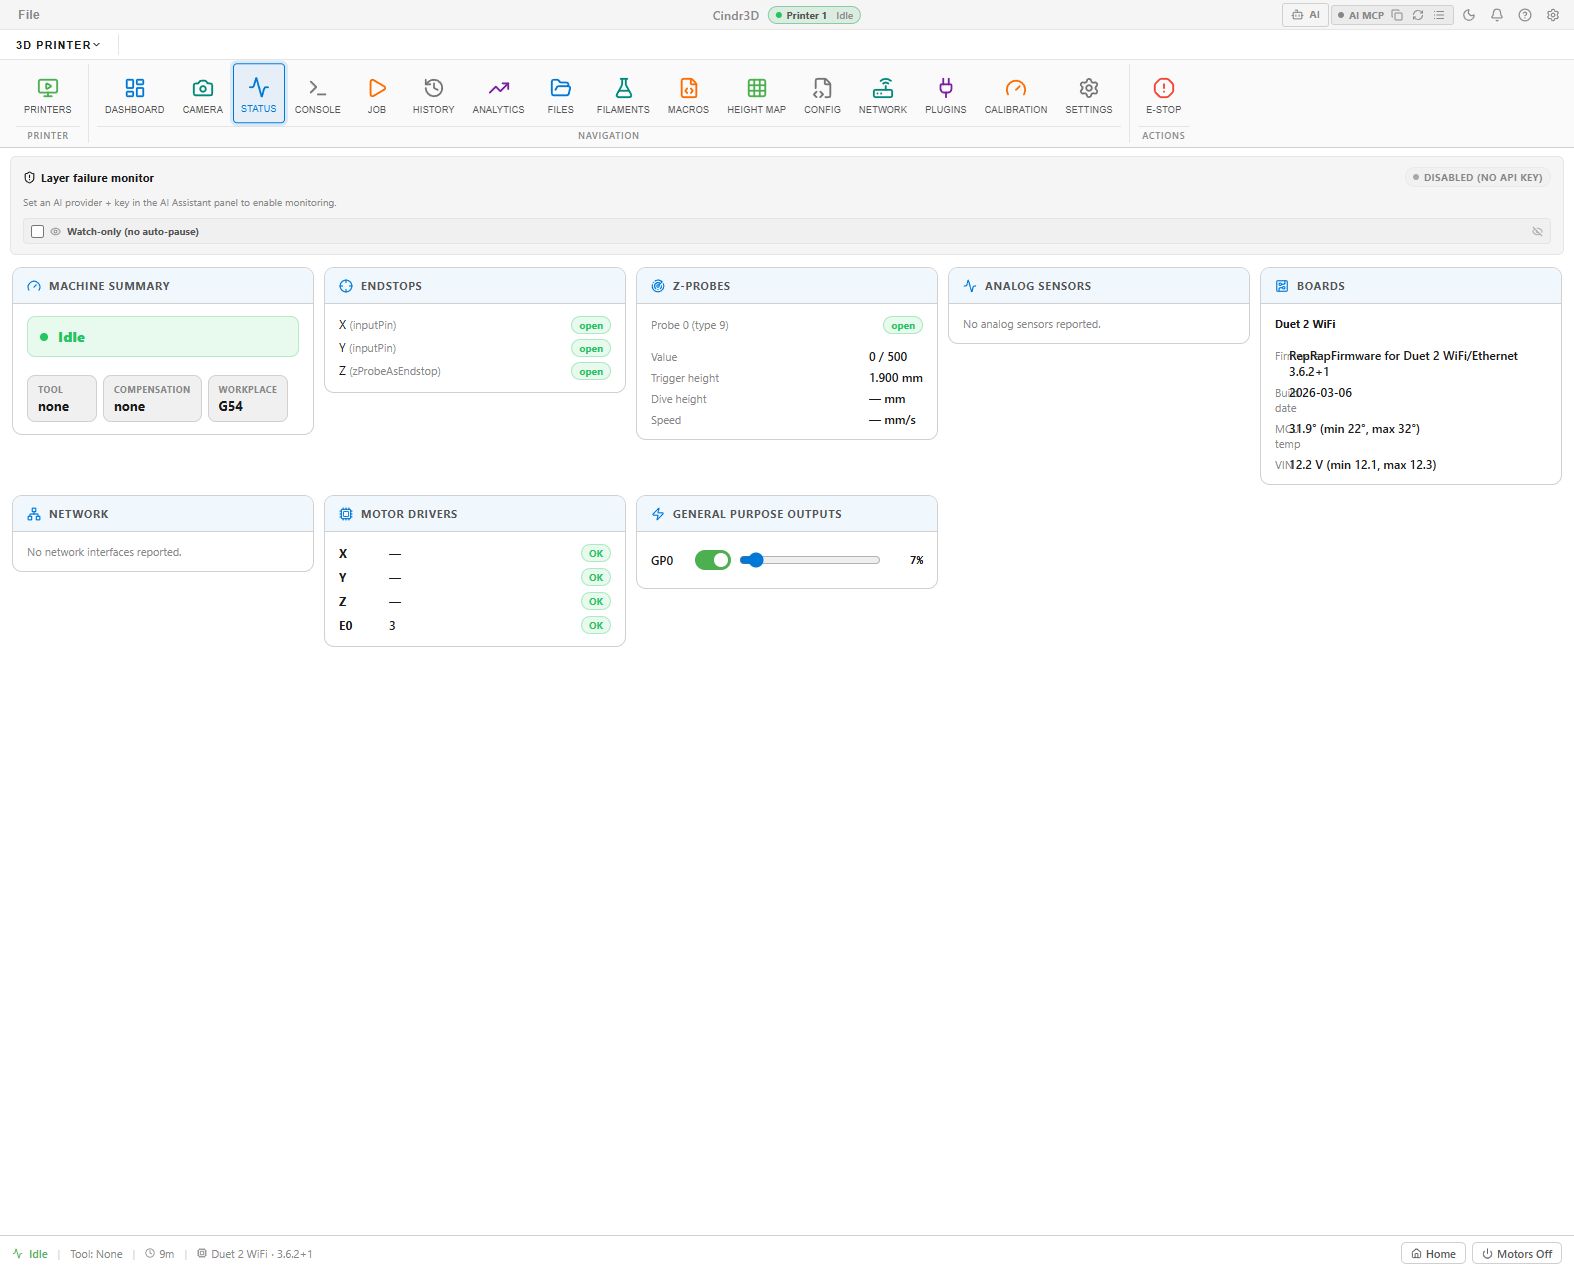The height and width of the screenshot is (1270, 1574).
Task: Open the AI assistant panel button
Action: [x=1305, y=15]
